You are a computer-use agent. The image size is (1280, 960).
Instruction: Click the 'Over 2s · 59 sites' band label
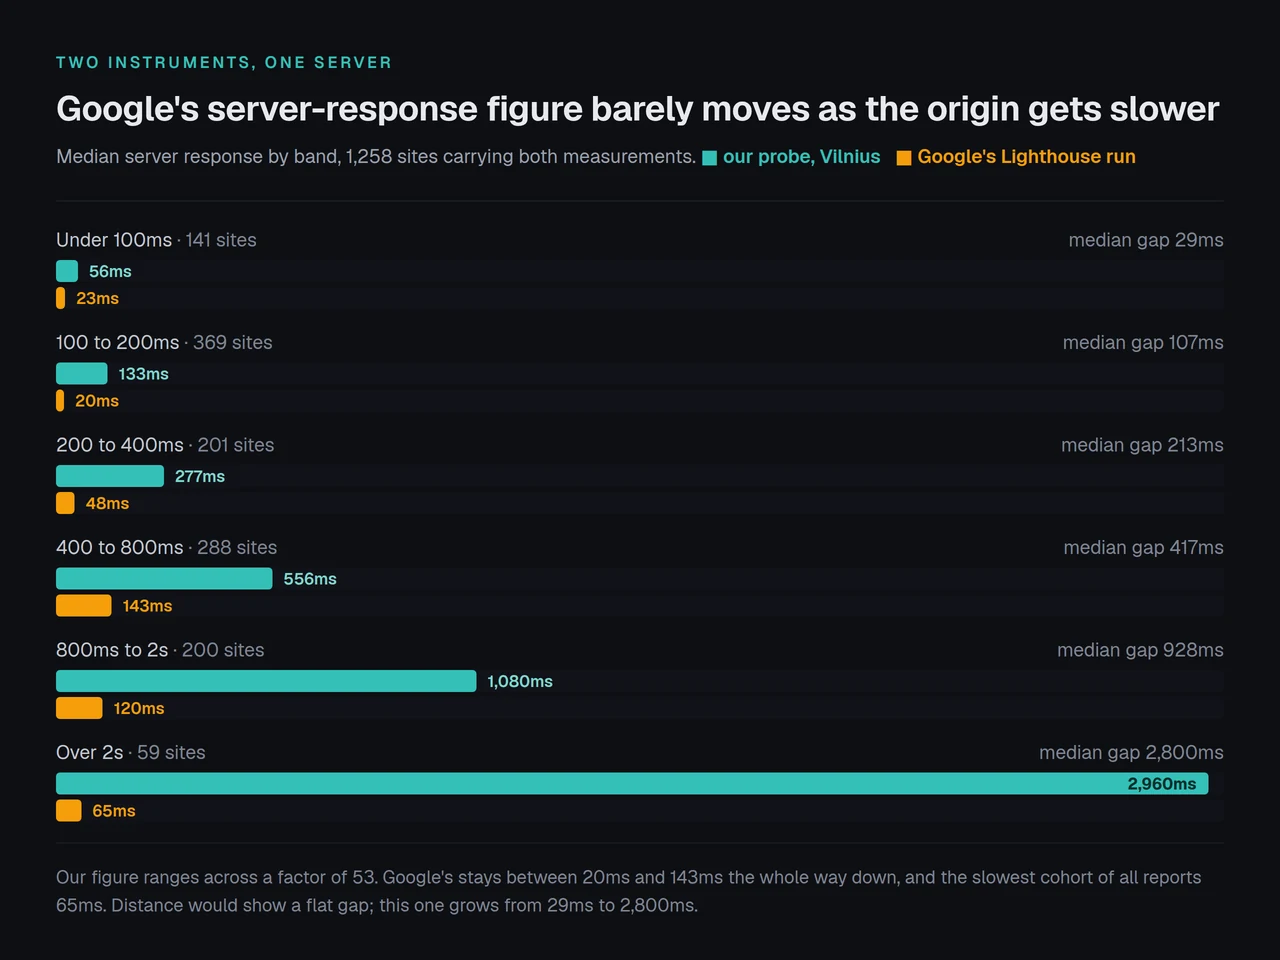coord(131,752)
